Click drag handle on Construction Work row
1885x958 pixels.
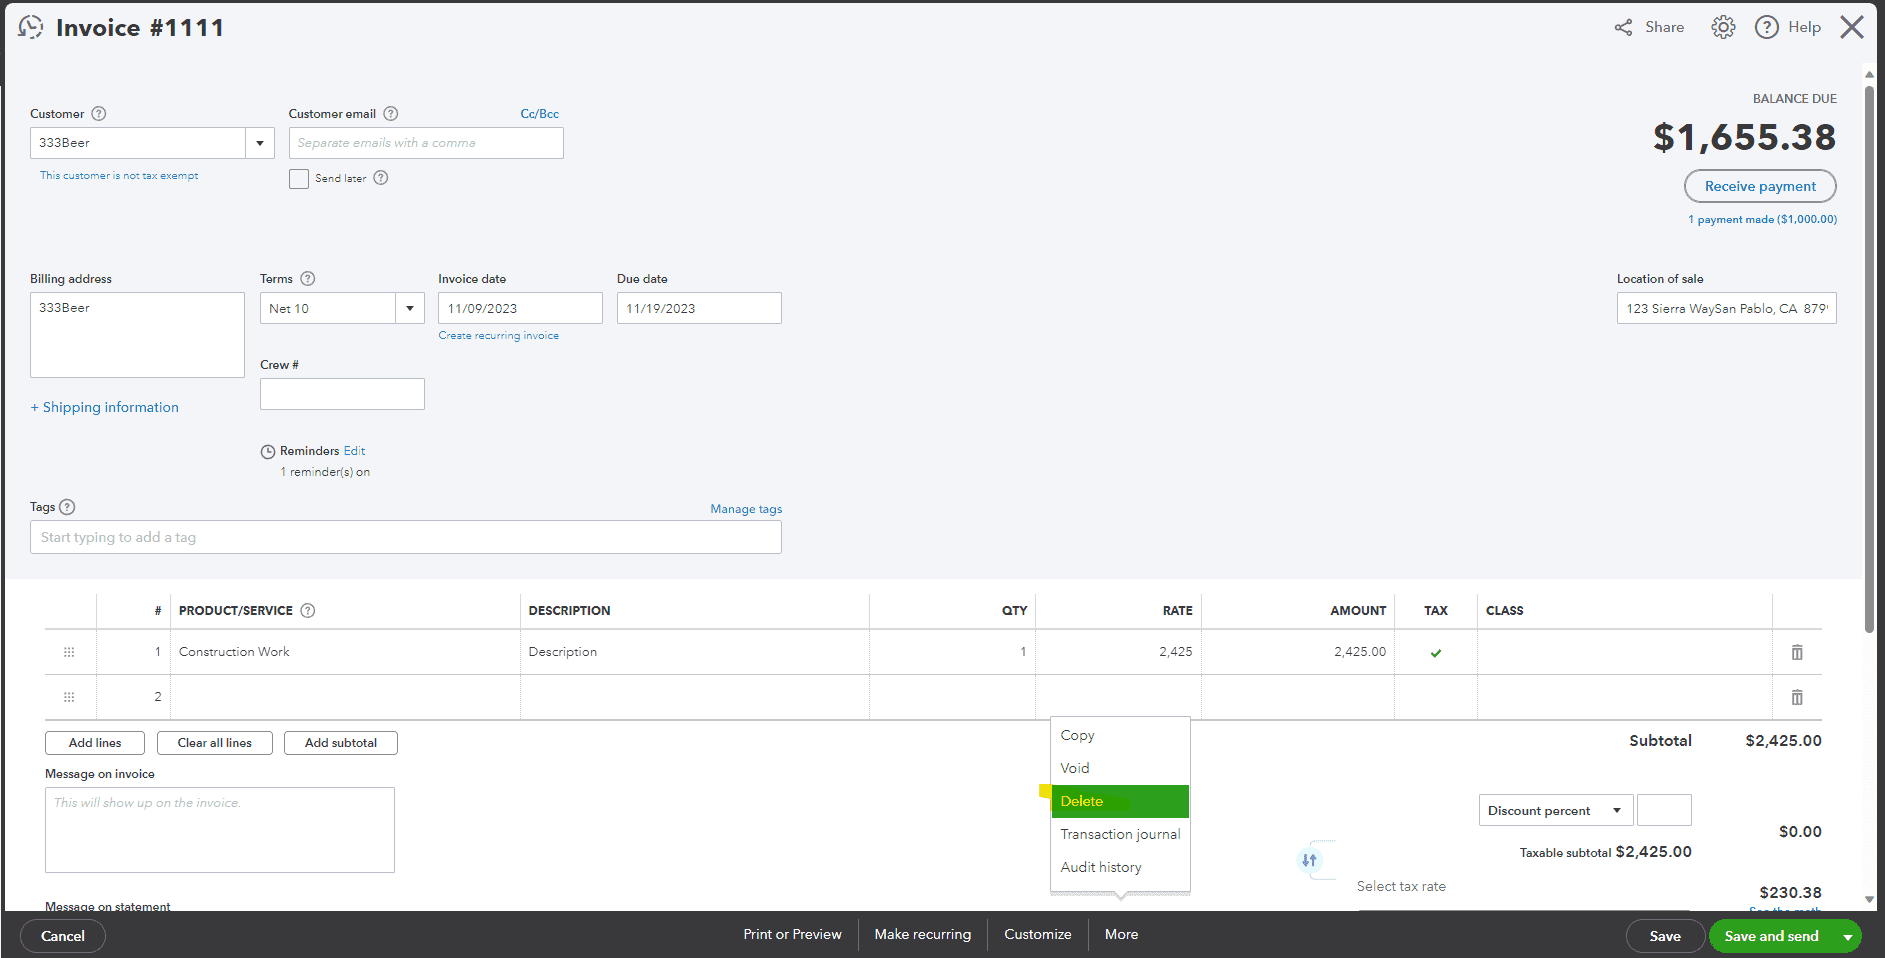coord(69,651)
